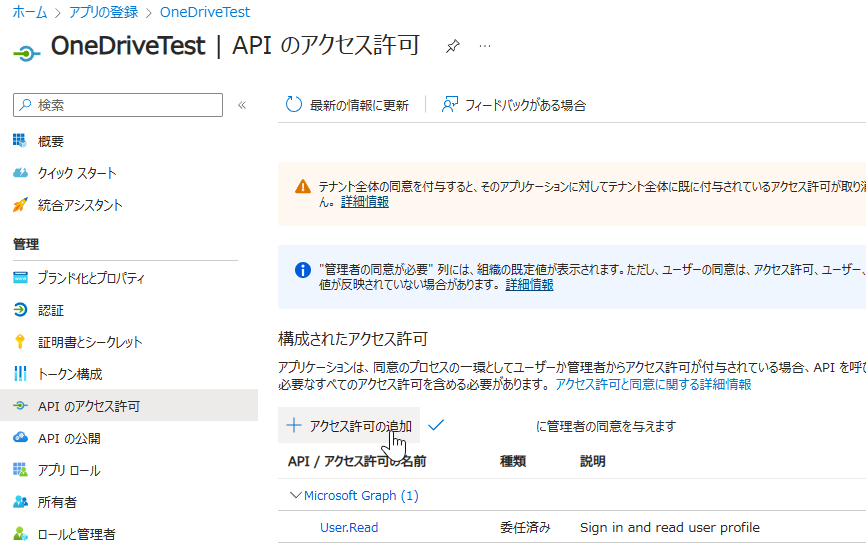
Task: Open アプリの登録 breadcrumb link
Action: 103,12
